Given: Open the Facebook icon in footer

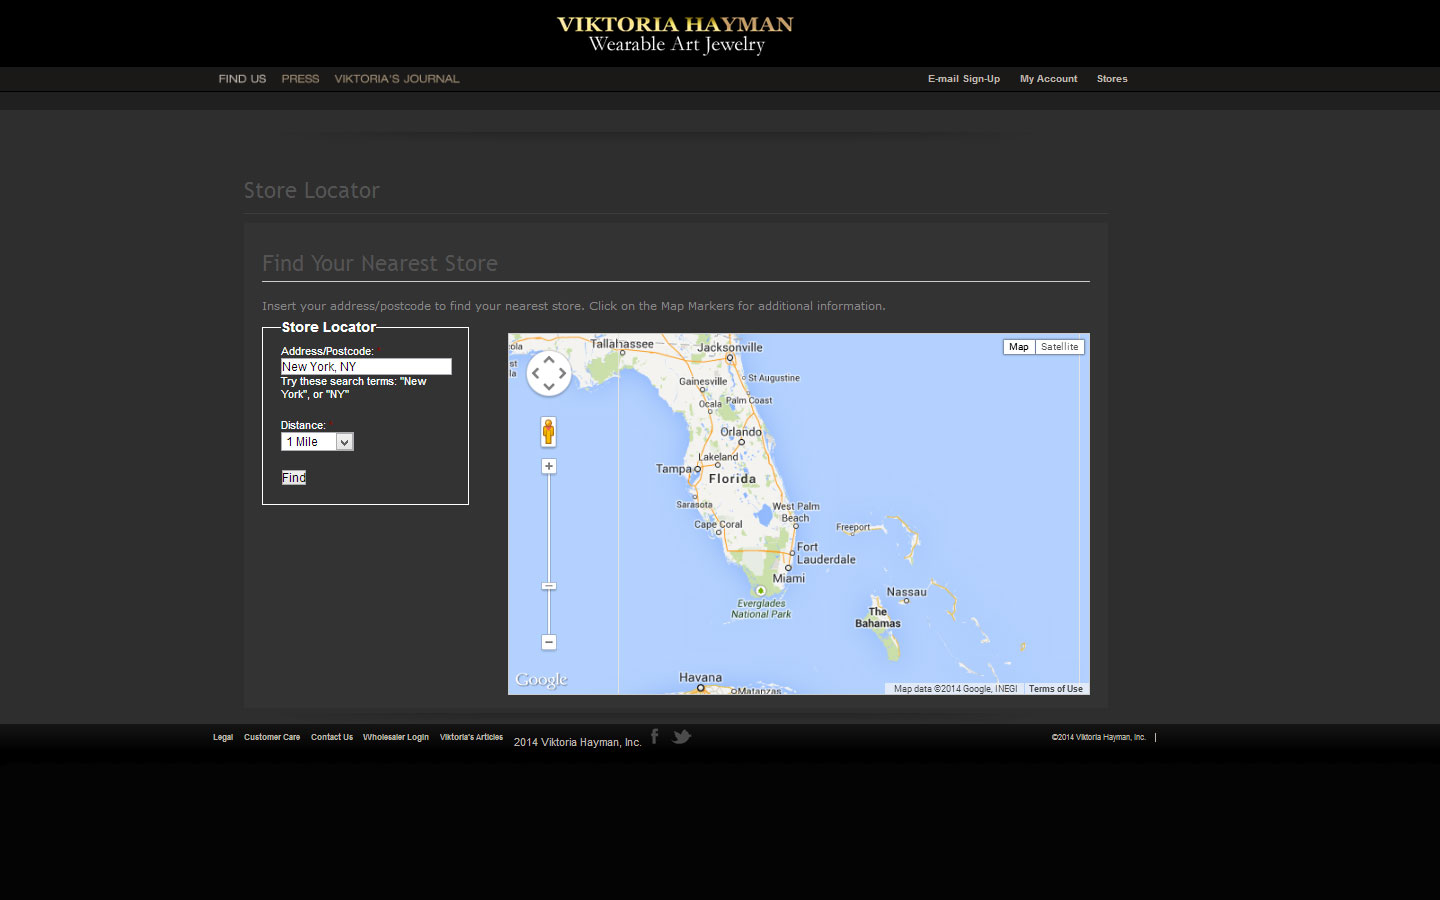Looking at the screenshot, I should (x=655, y=736).
